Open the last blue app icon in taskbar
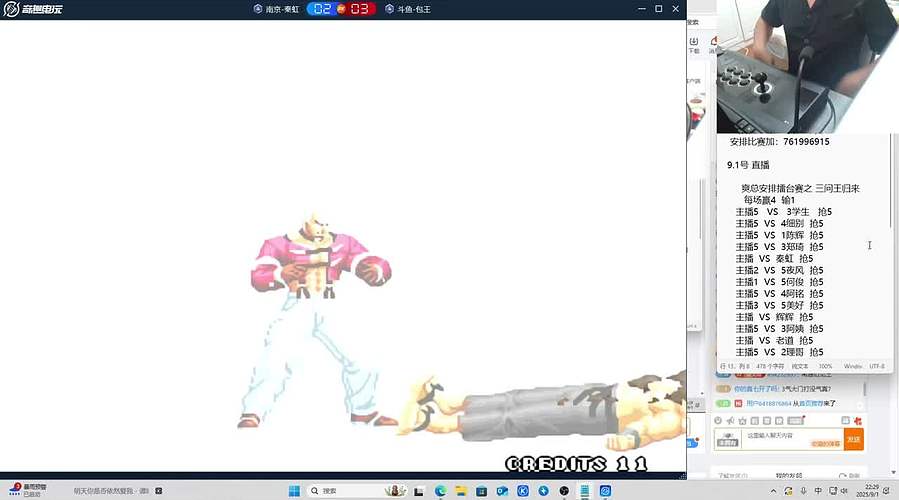Screen dimensions: 899x500 [x=605, y=491]
